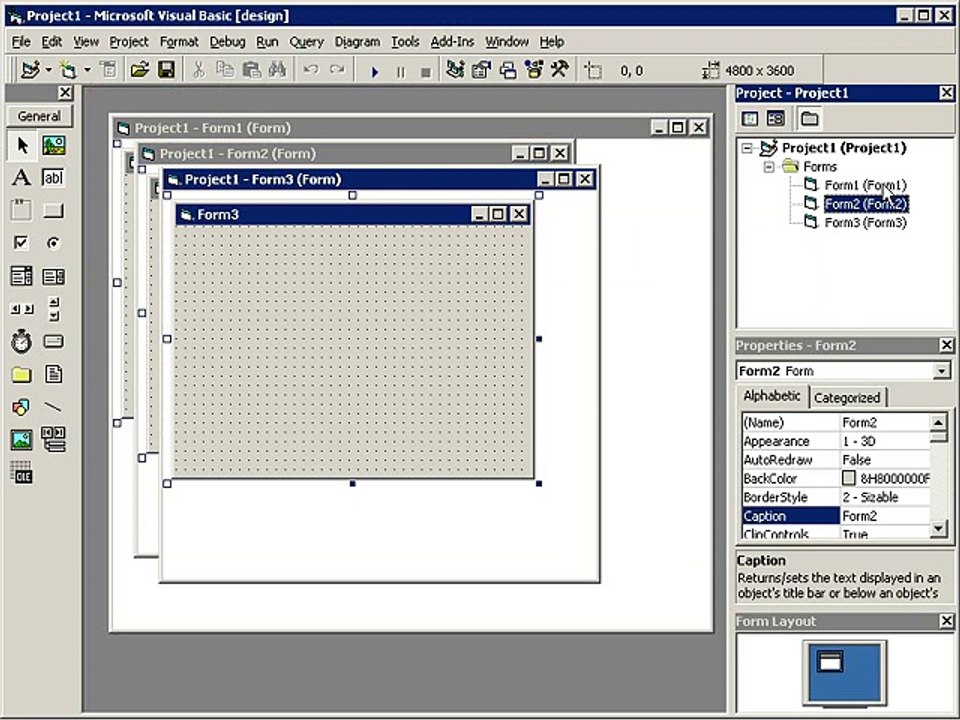Select the Shape control tool

click(21, 407)
